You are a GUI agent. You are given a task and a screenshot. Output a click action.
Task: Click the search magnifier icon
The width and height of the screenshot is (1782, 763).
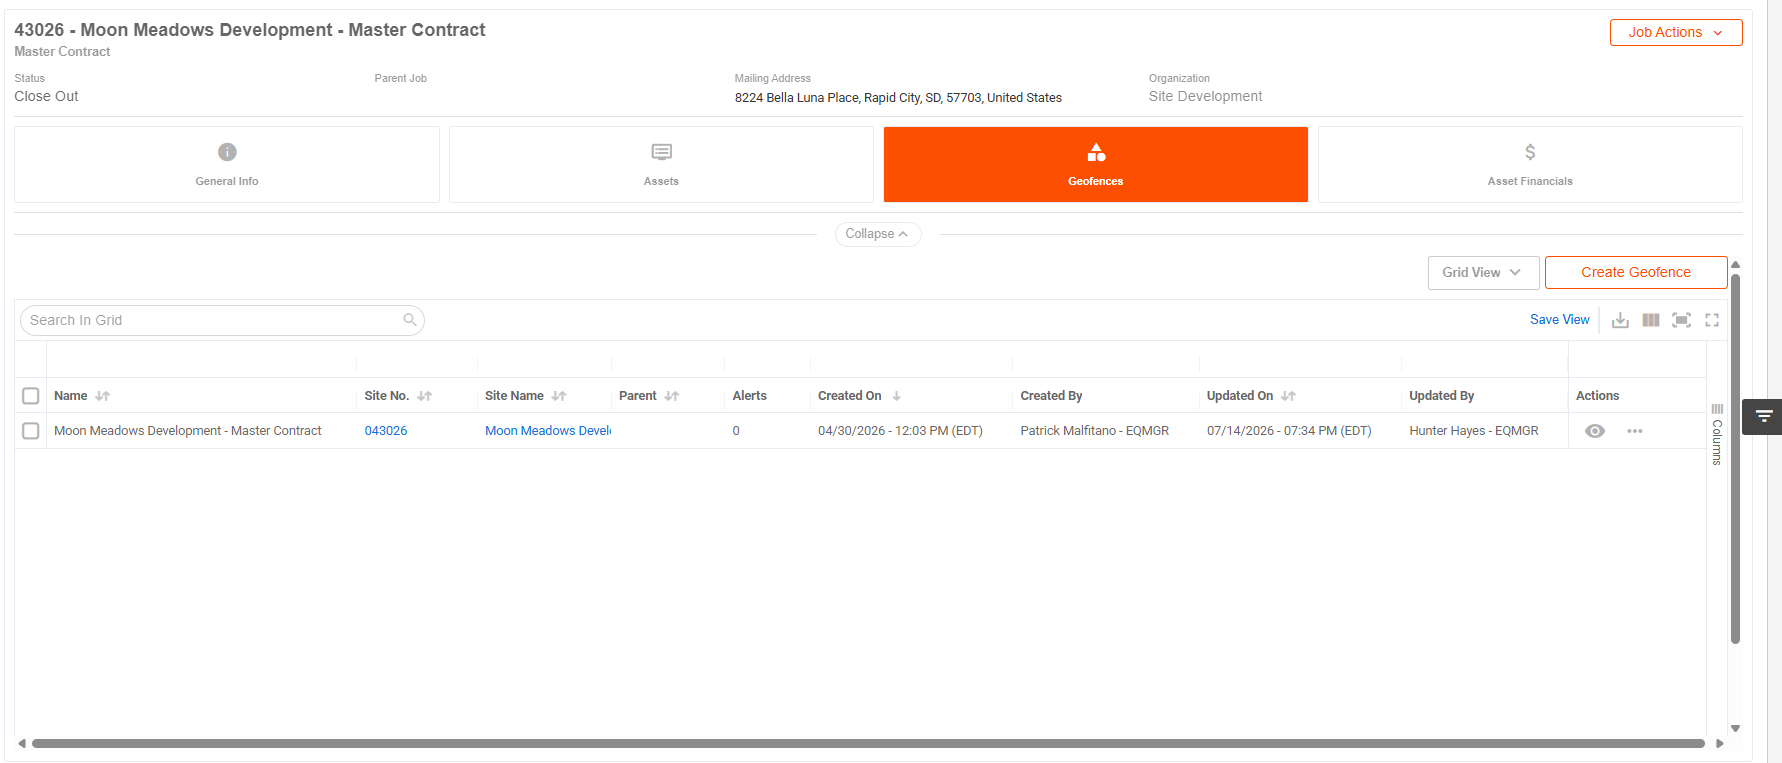point(410,320)
